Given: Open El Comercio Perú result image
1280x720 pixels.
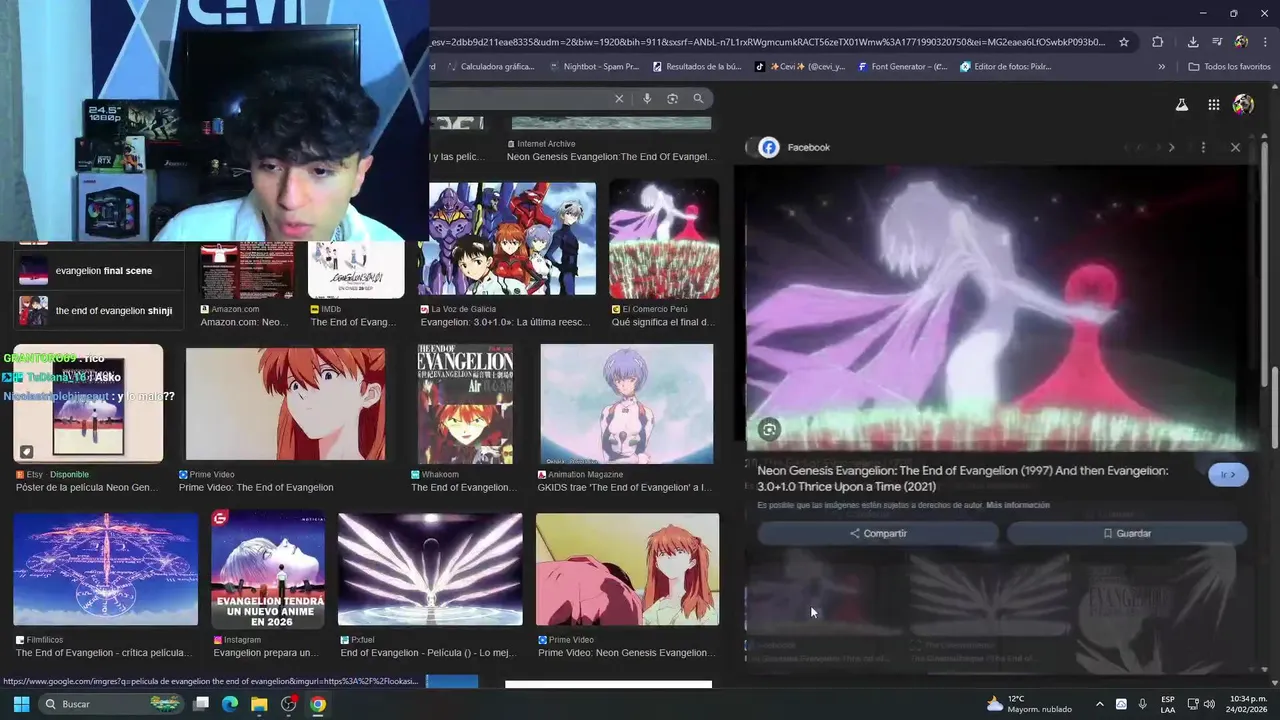Looking at the screenshot, I should click(664, 240).
